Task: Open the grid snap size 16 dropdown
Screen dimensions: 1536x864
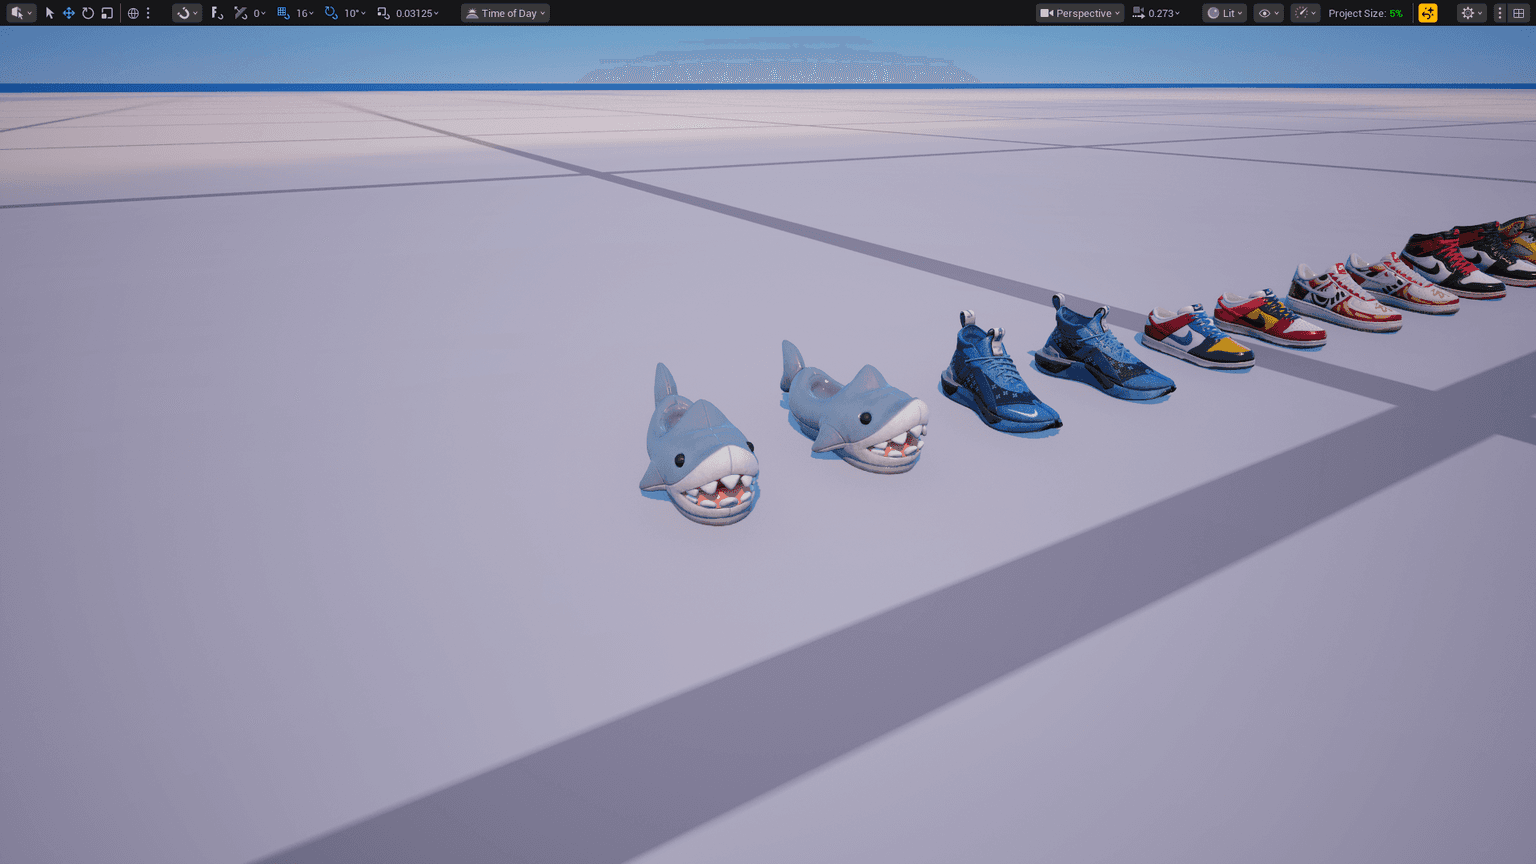Action: (304, 13)
